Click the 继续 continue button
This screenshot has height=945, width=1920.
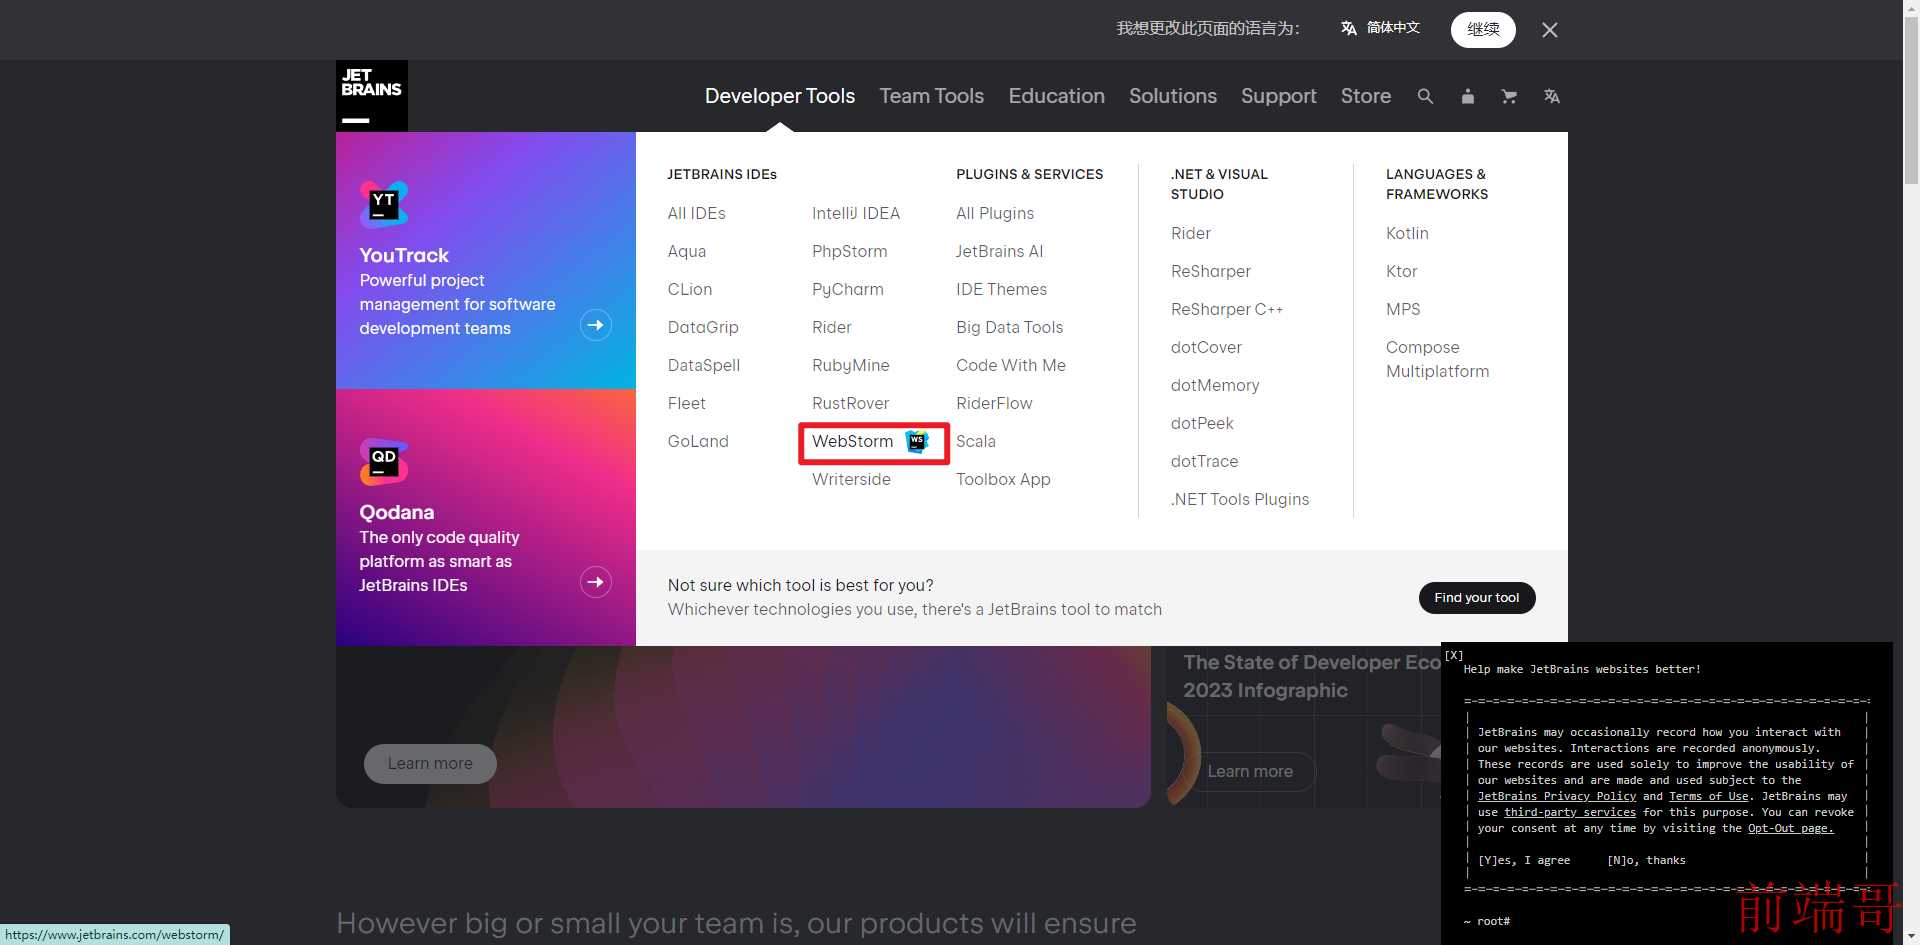click(x=1483, y=29)
